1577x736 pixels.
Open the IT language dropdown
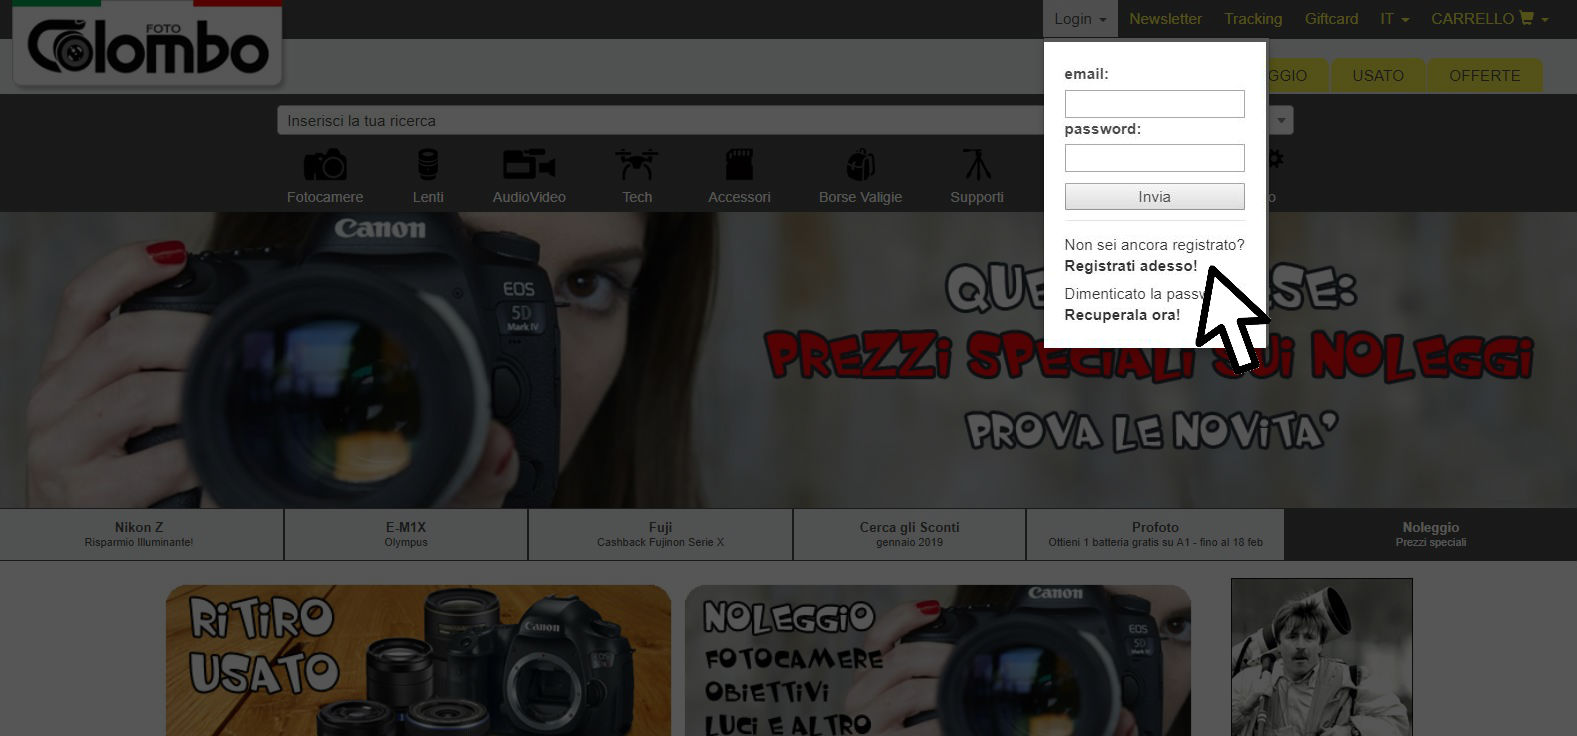(x=1394, y=19)
